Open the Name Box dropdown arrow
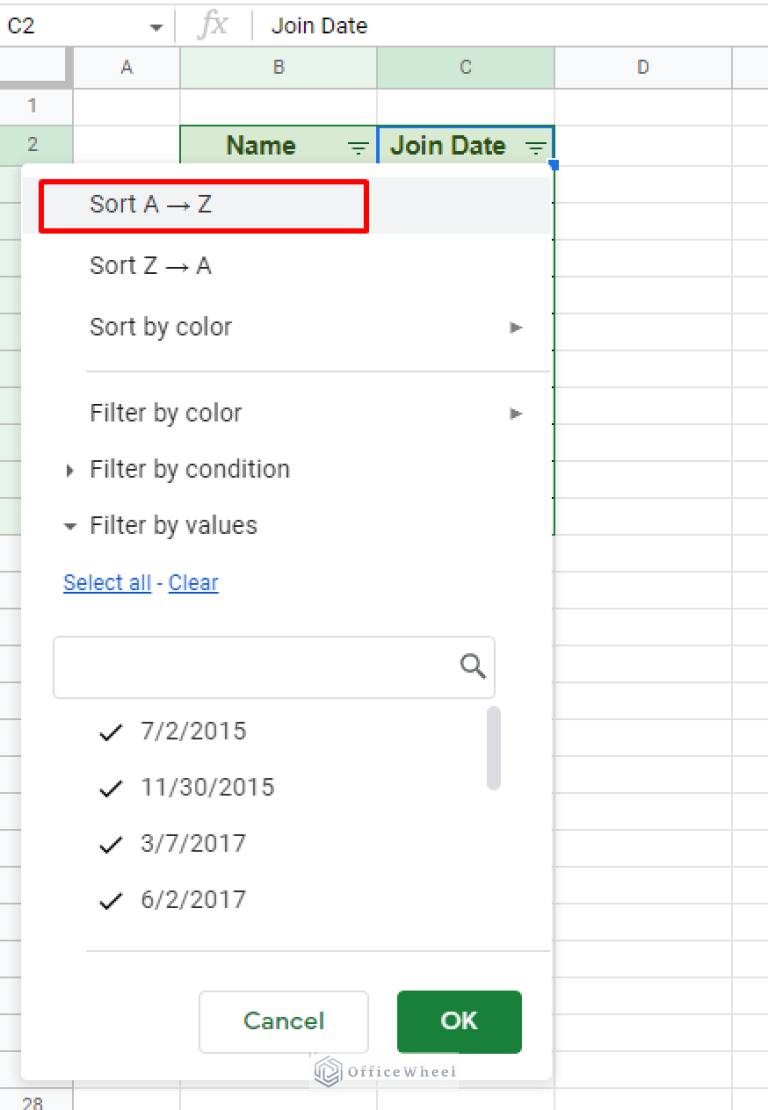768x1110 pixels. (x=156, y=27)
